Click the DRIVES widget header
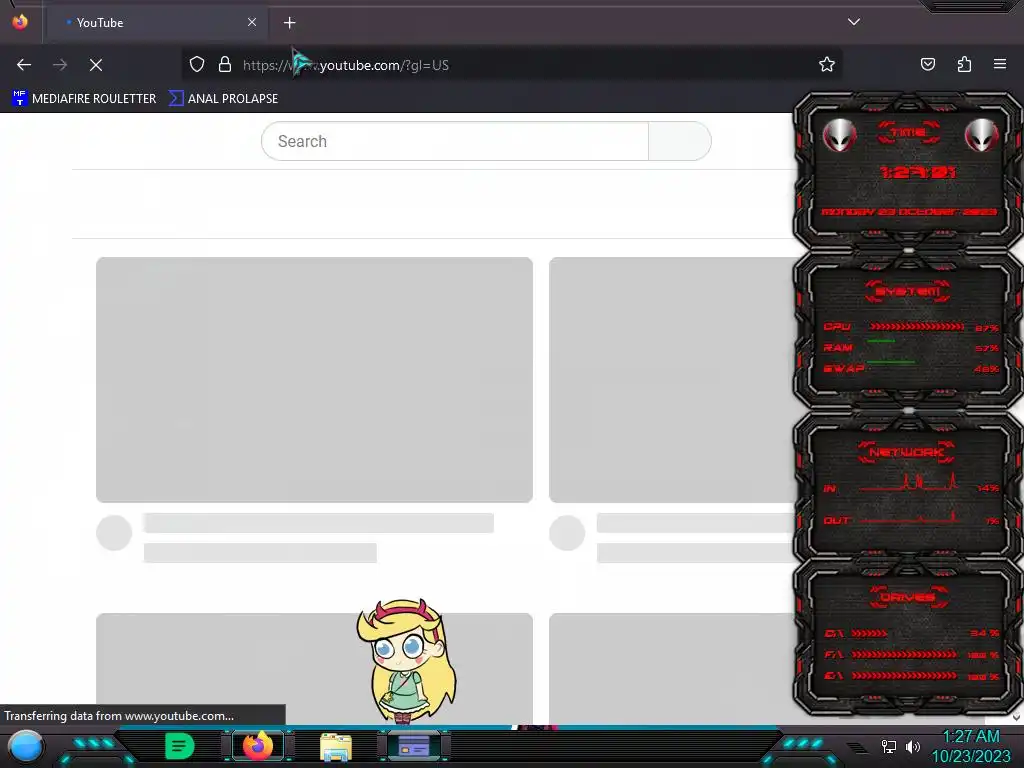This screenshot has height=768, width=1024. tap(908, 597)
